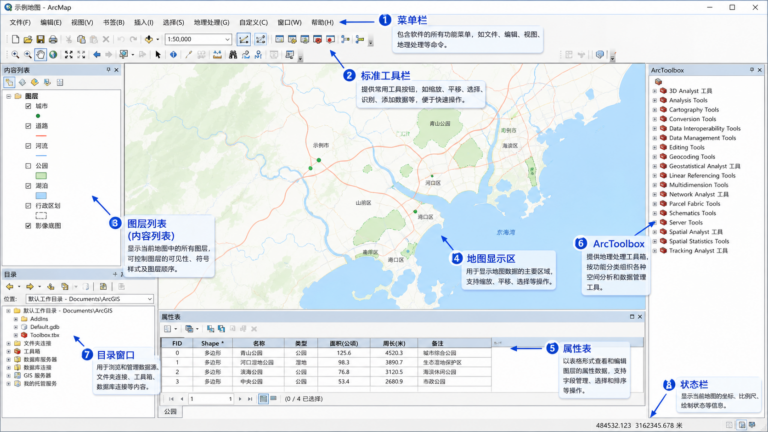Open the 地理处理(G) menu

coord(212,22)
